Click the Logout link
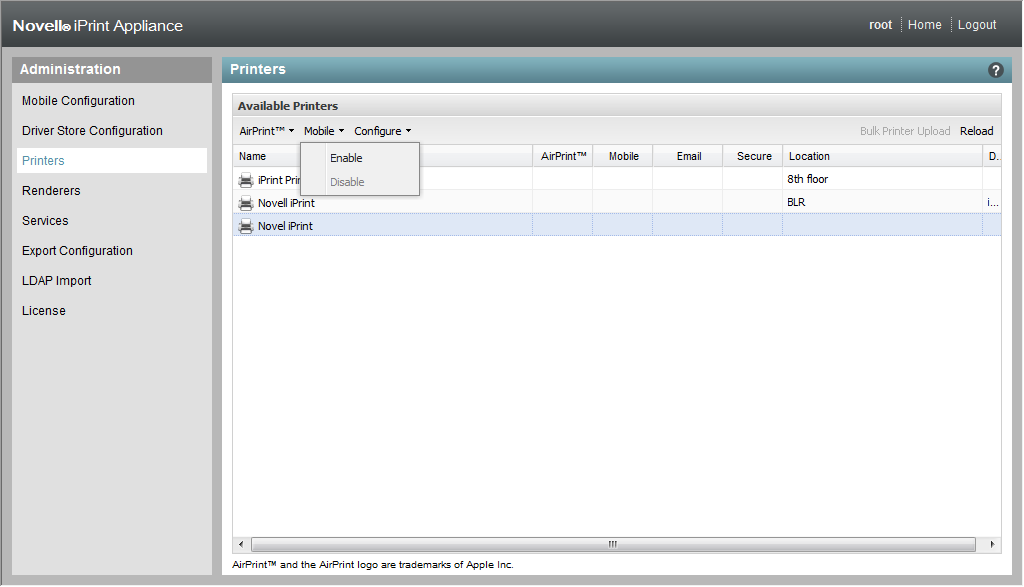The width and height of the screenshot is (1024, 587). point(977,25)
